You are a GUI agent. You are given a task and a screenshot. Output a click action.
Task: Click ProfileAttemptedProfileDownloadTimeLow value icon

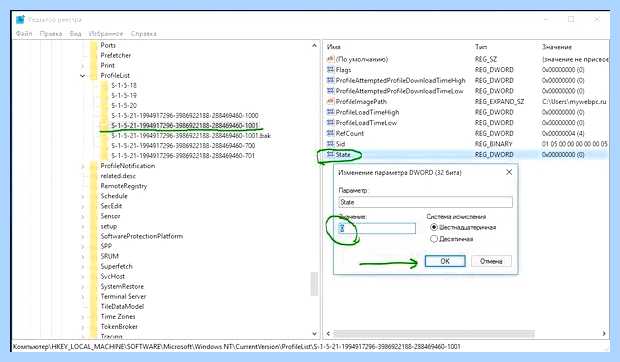click(x=331, y=91)
